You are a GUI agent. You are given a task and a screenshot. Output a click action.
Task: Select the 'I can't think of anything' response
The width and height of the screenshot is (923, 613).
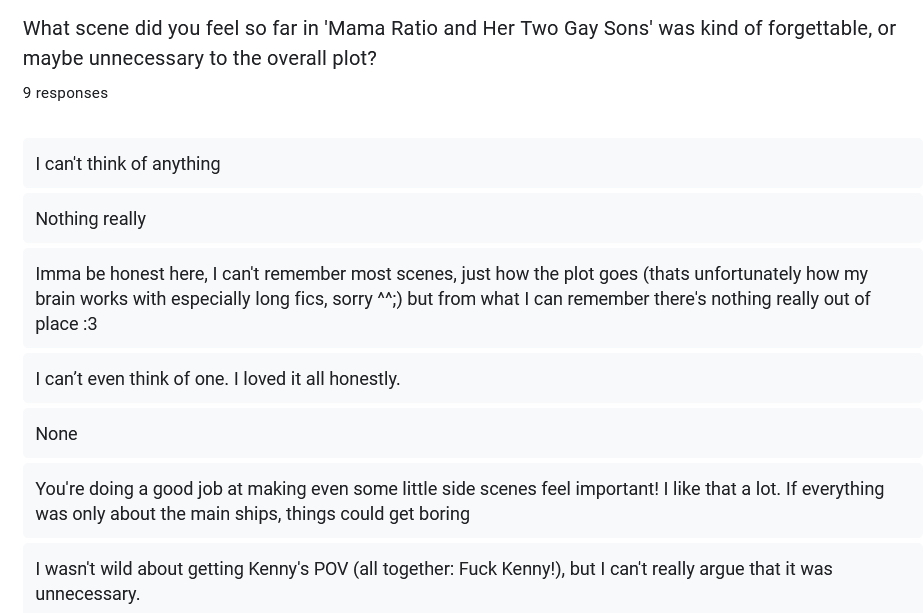click(x=128, y=164)
